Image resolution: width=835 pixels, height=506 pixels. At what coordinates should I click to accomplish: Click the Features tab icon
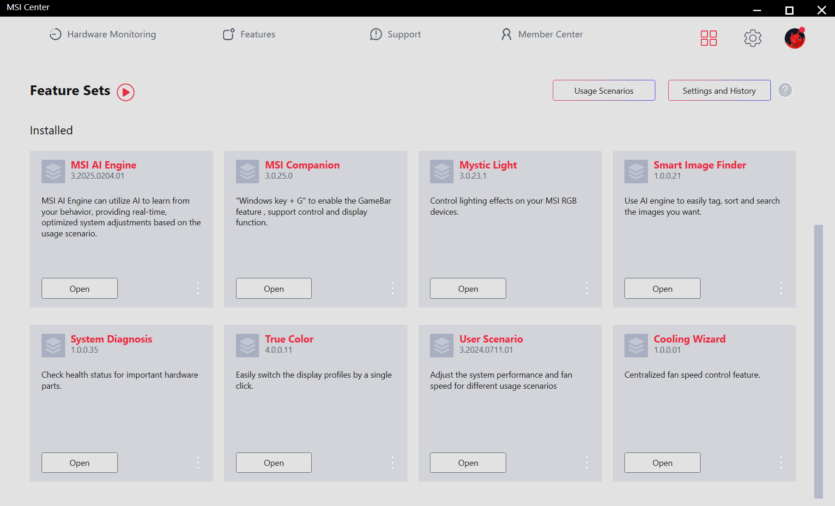point(228,34)
